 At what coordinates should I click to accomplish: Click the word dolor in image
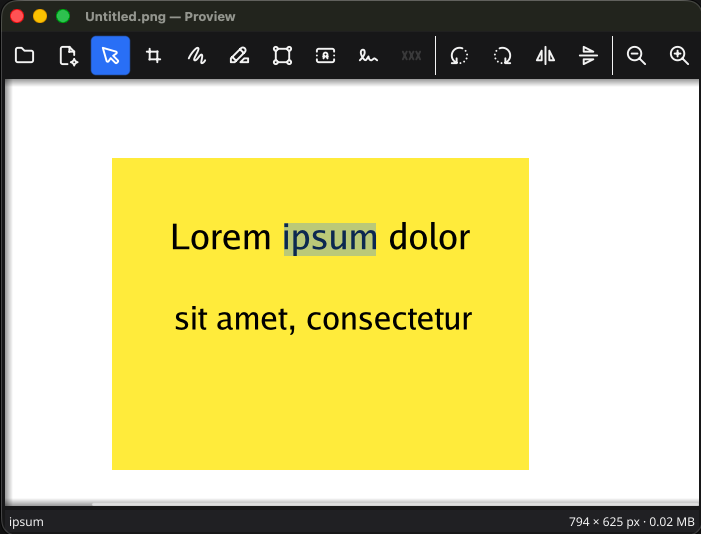(429, 237)
